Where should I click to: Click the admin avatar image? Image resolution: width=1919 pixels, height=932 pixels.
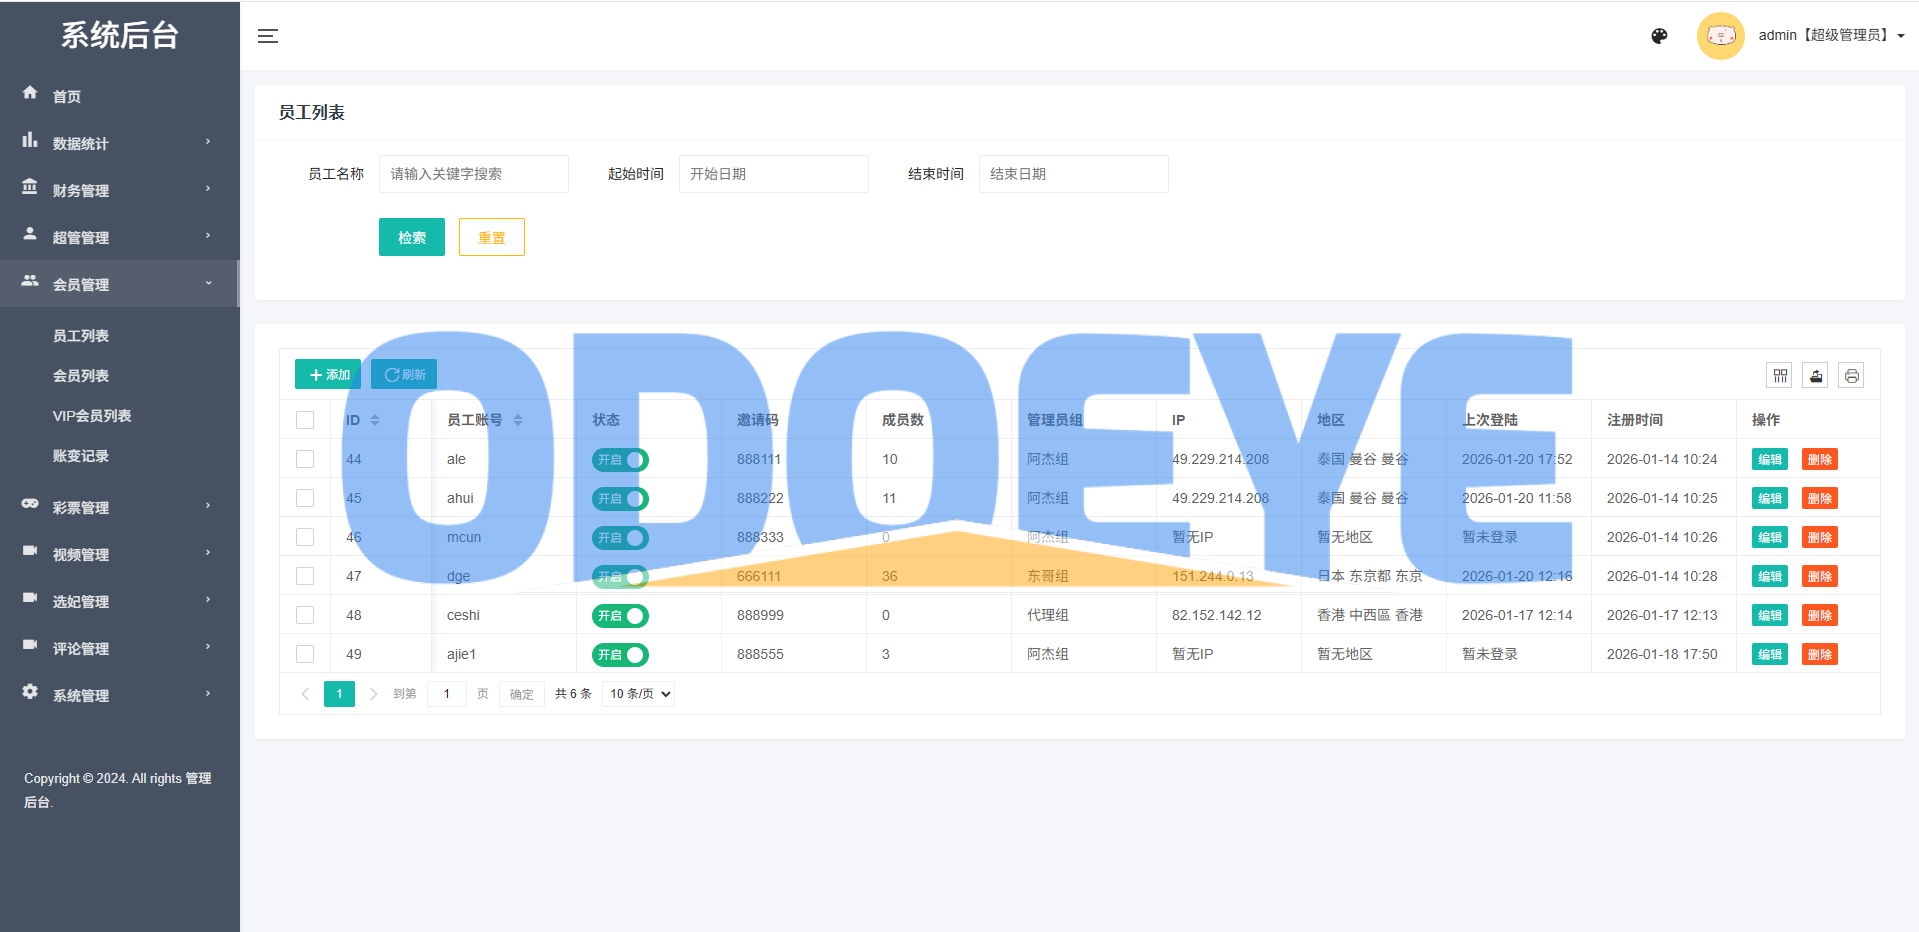(1720, 36)
